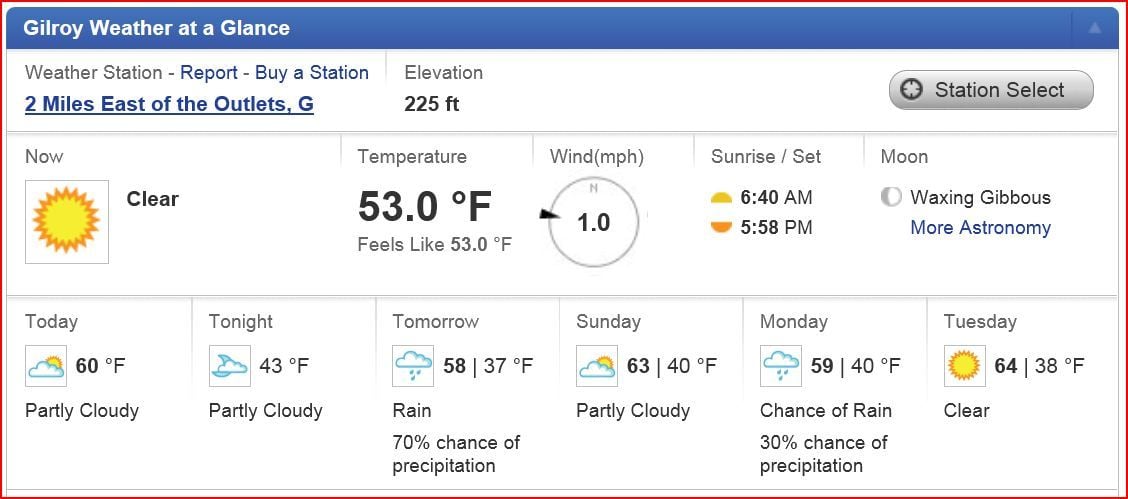The image size is (1128, 499).
Task: Click the Waxing Gibbous moon phase icon
Action: point(890,197)
